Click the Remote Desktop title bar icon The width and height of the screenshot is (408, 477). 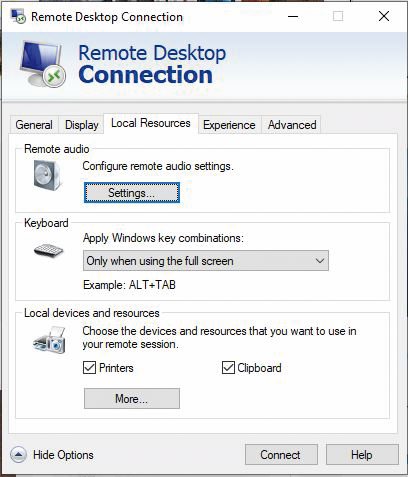pyautogui.click(x=18, y=16)
